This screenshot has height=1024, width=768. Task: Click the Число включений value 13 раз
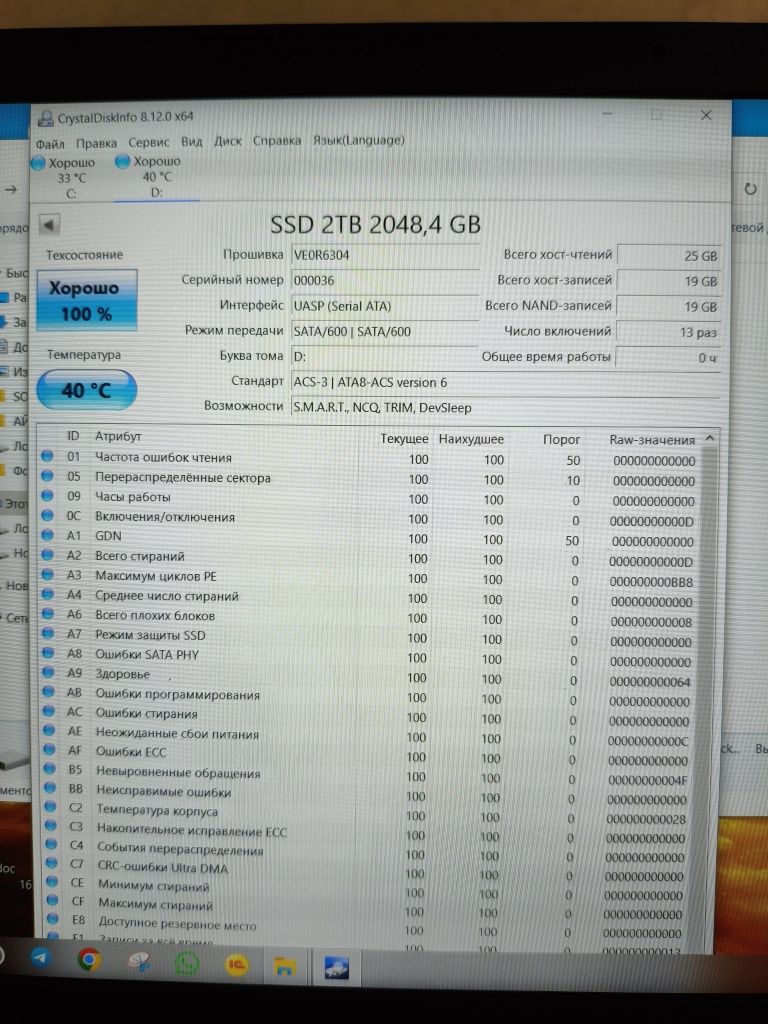coord(668,332)
